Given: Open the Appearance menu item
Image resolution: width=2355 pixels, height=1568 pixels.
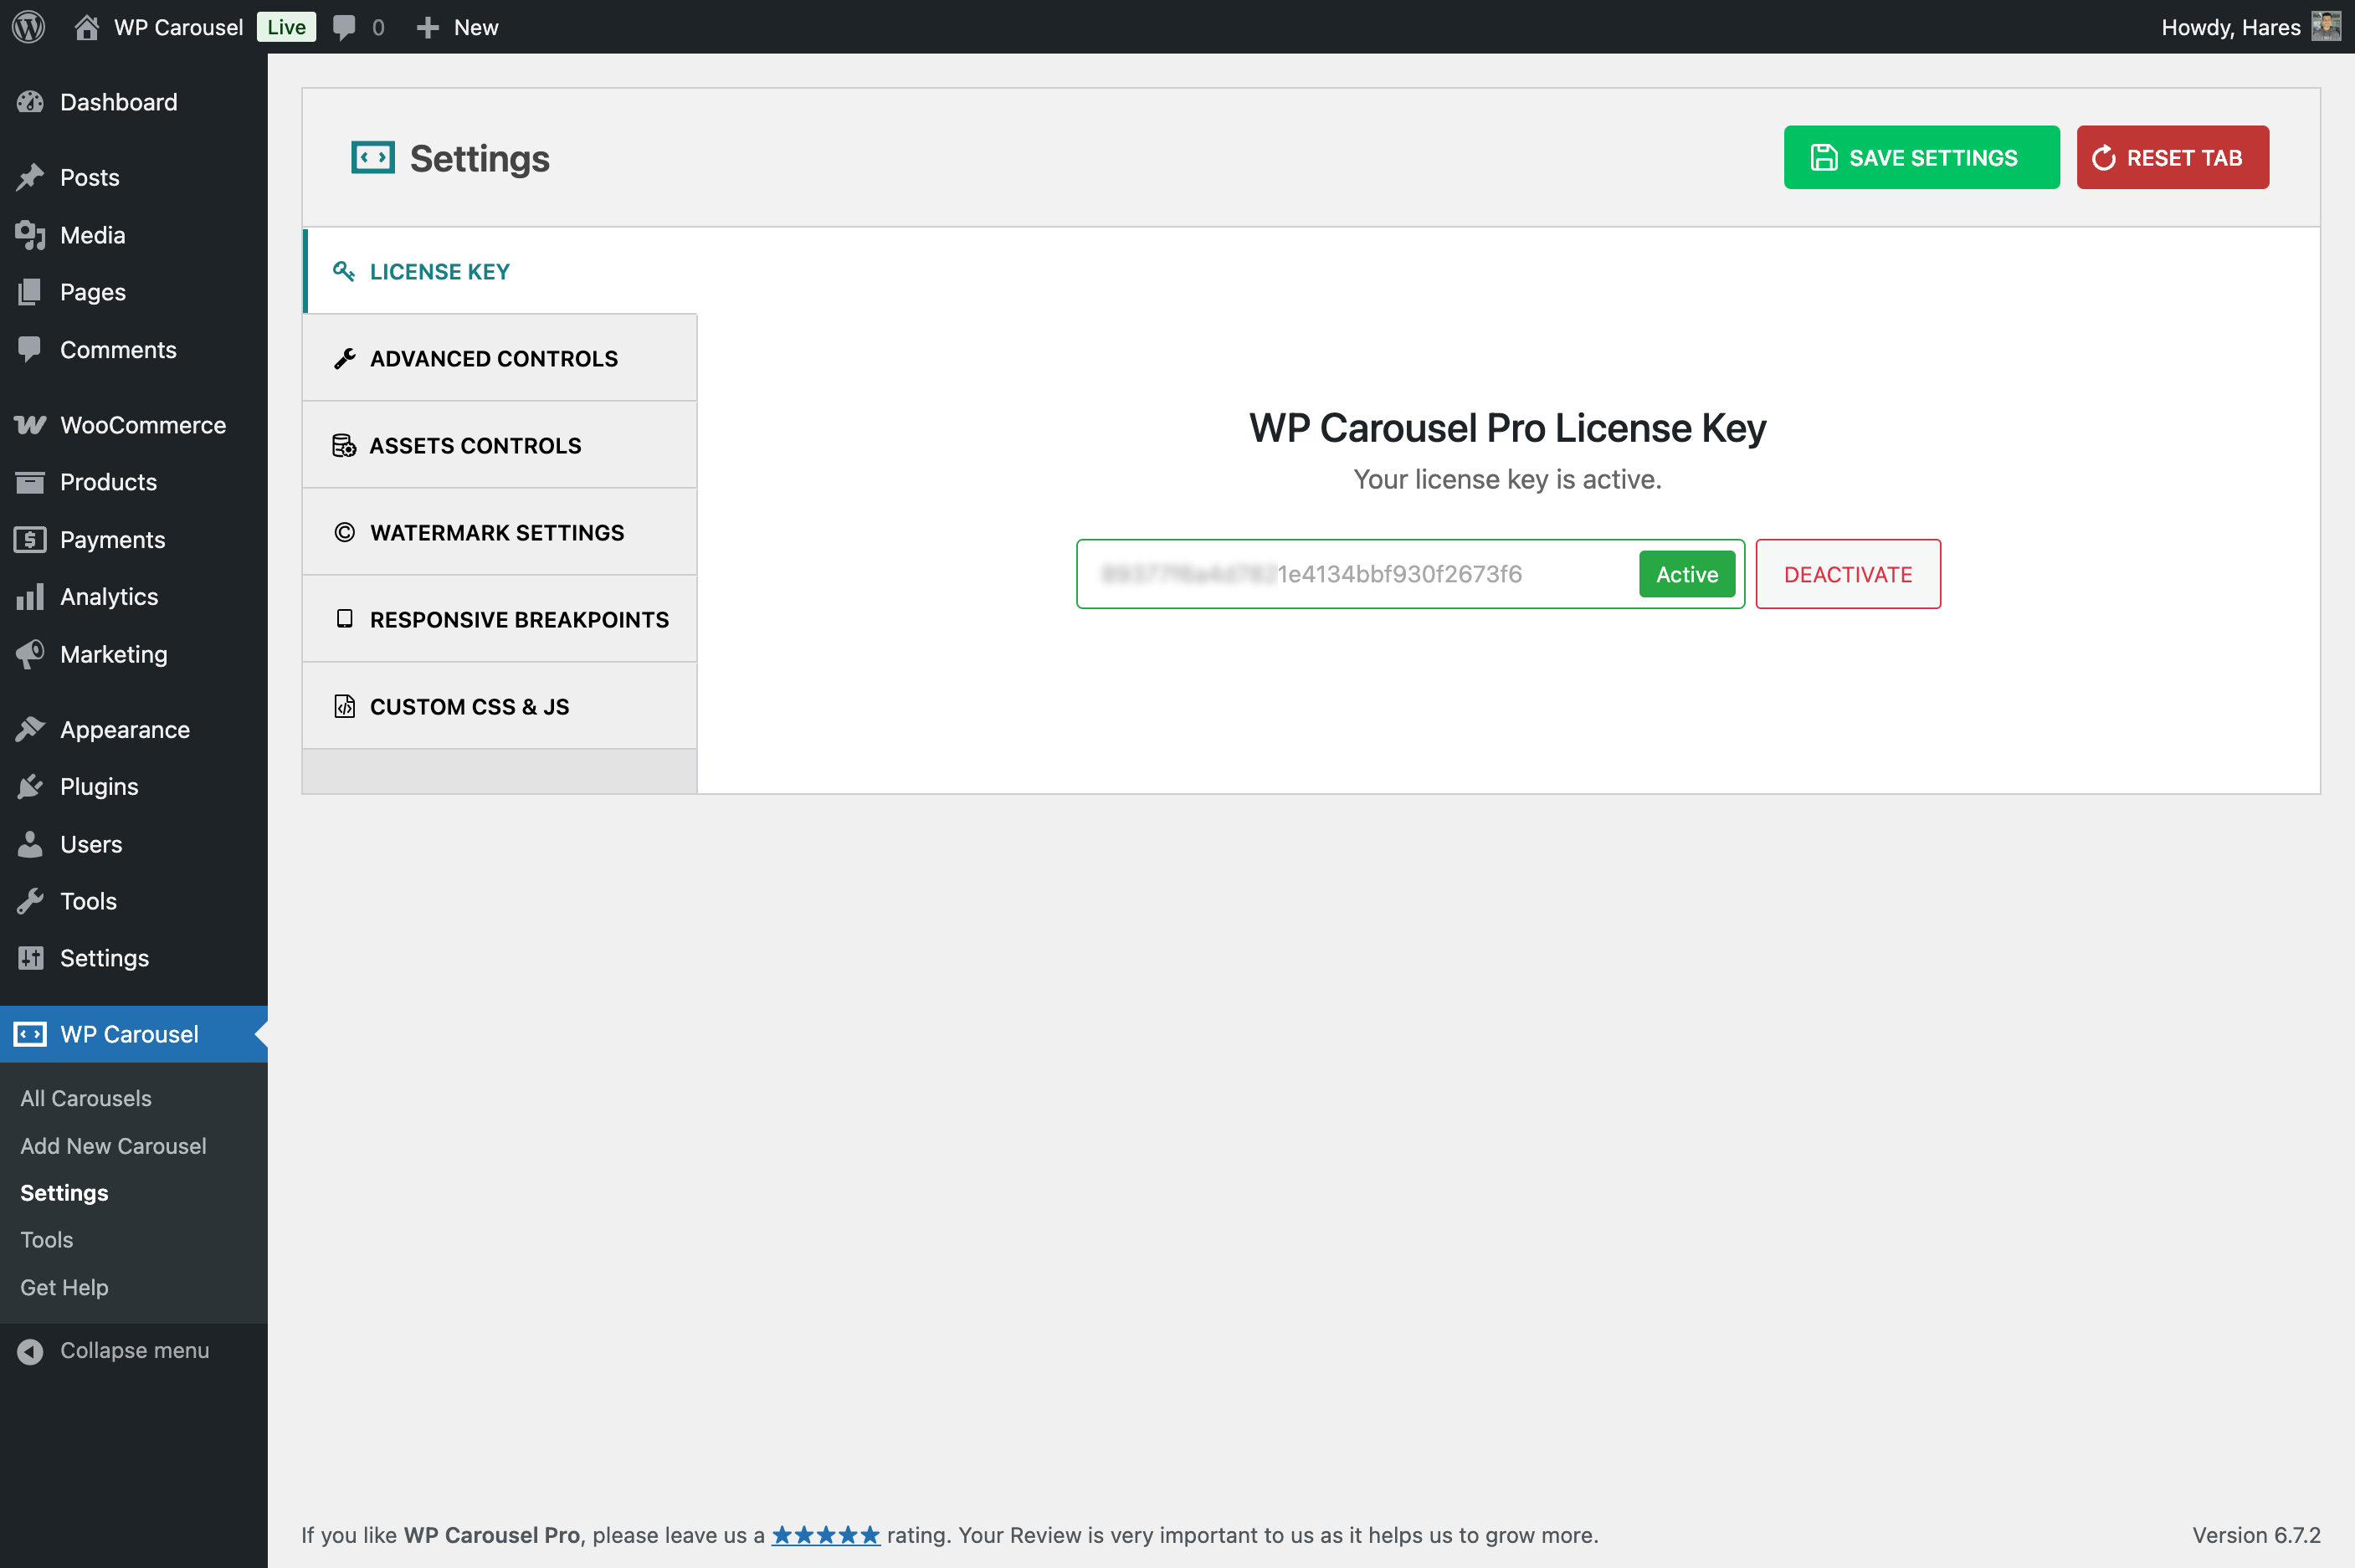Looking at the screenshot, I should click(x=134, y=730).
